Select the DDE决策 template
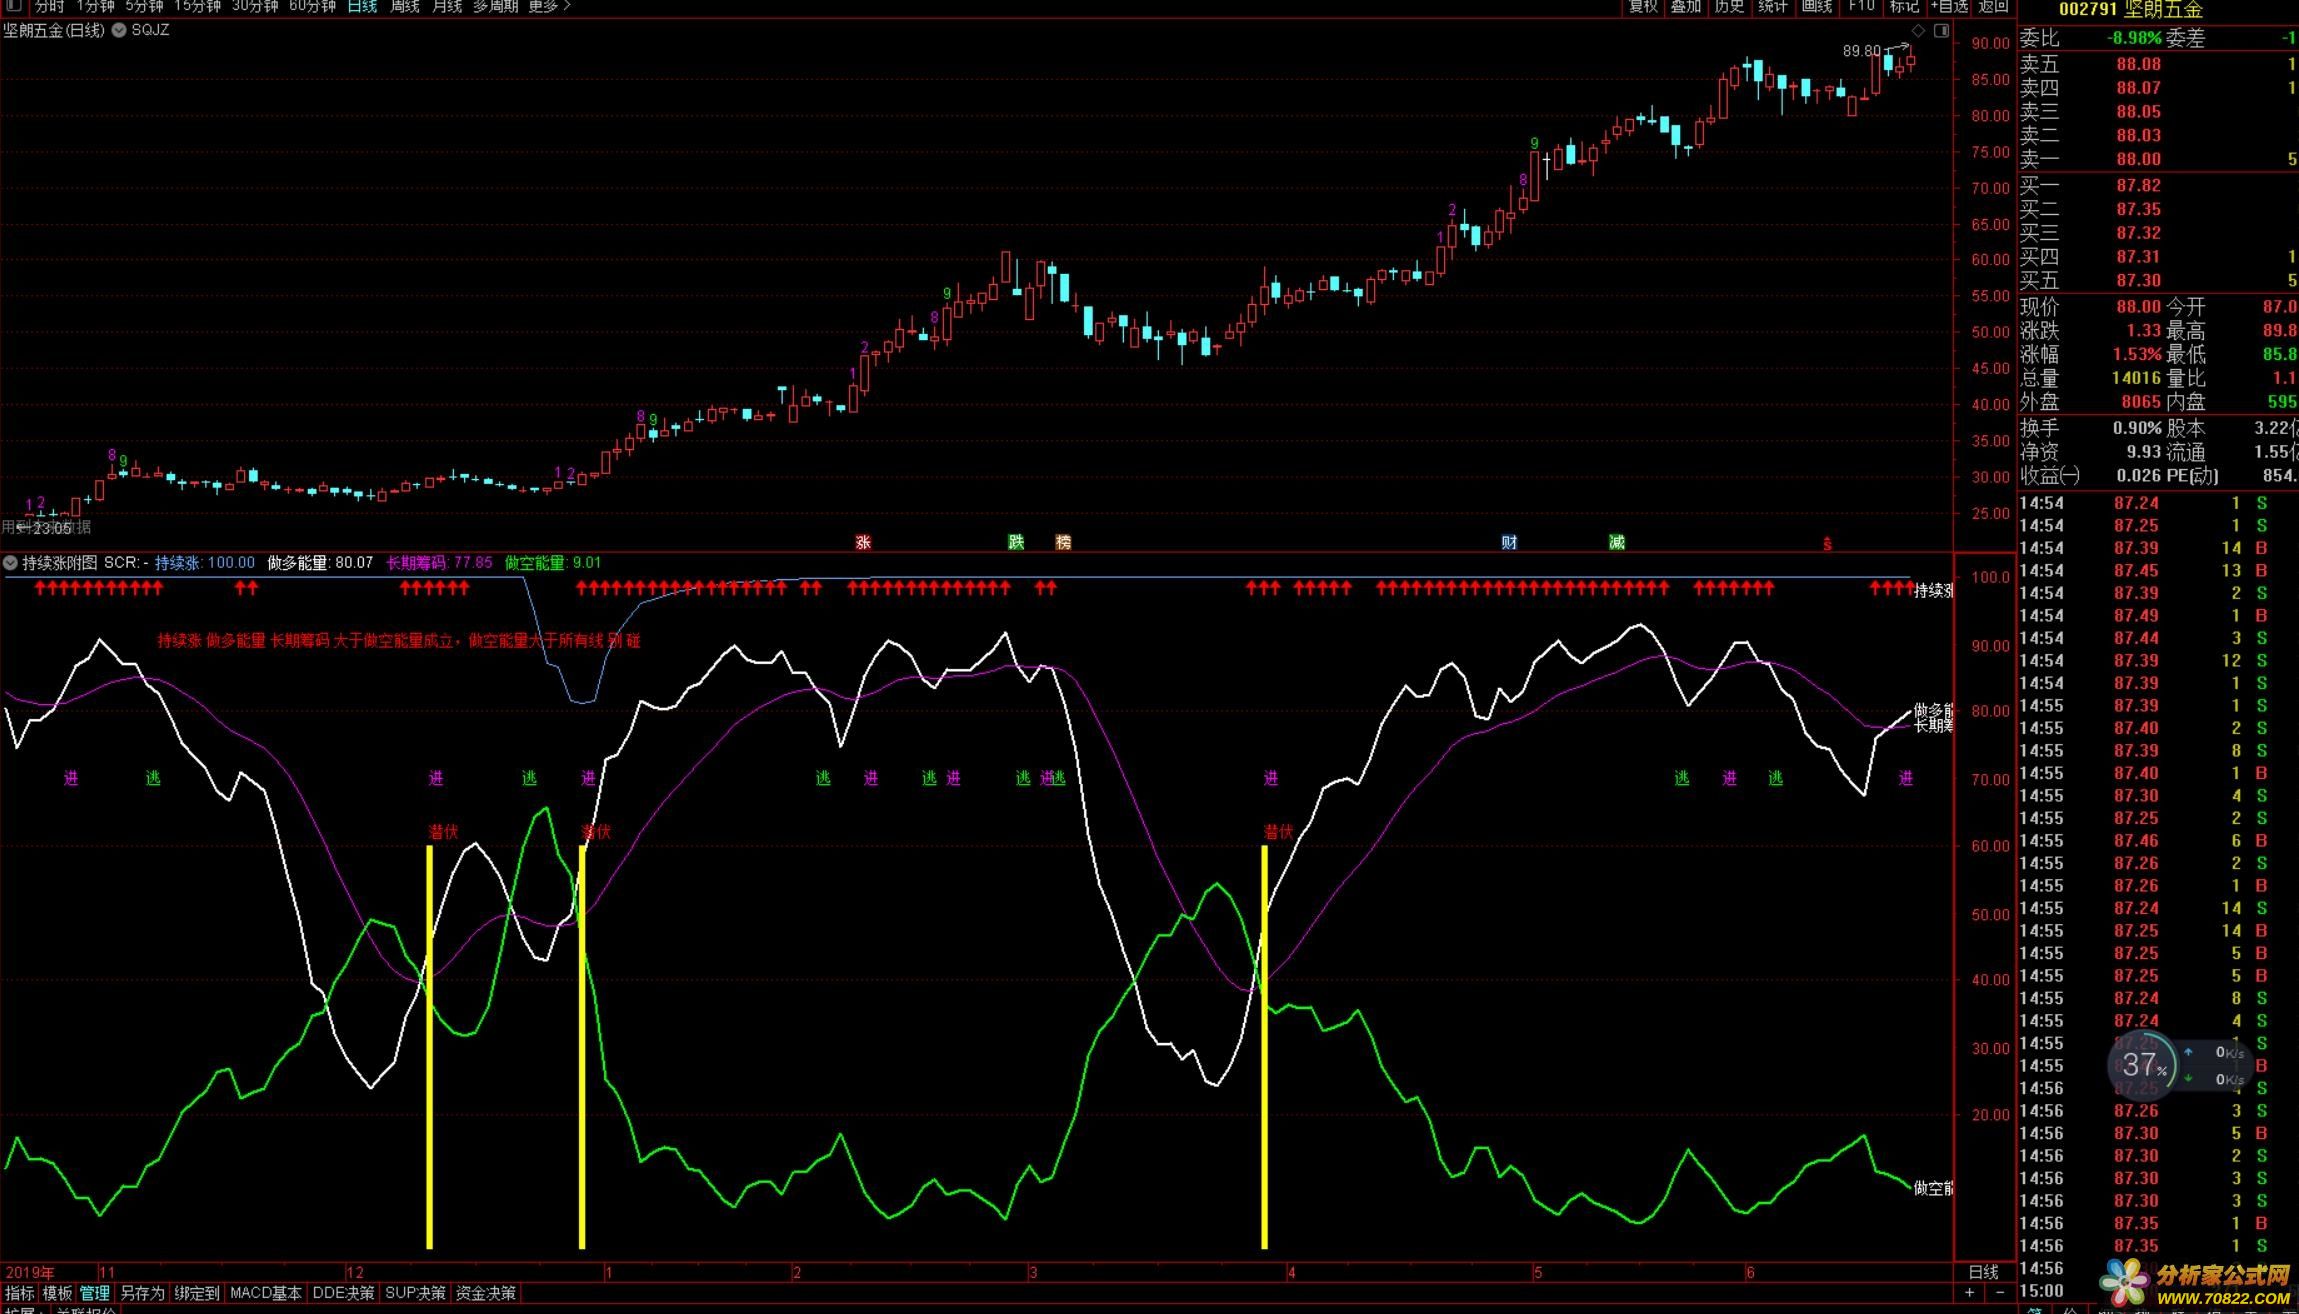 [x=343, y=1293]
